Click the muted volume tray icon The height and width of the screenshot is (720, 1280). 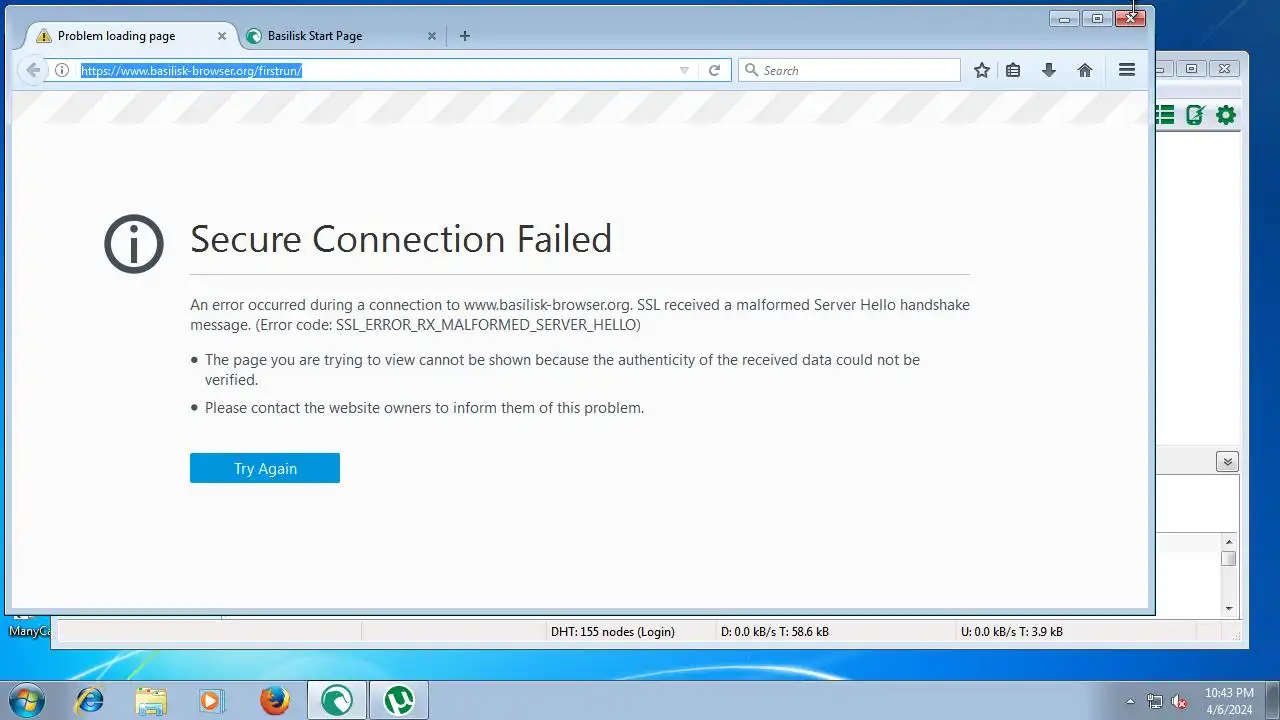1179,701
